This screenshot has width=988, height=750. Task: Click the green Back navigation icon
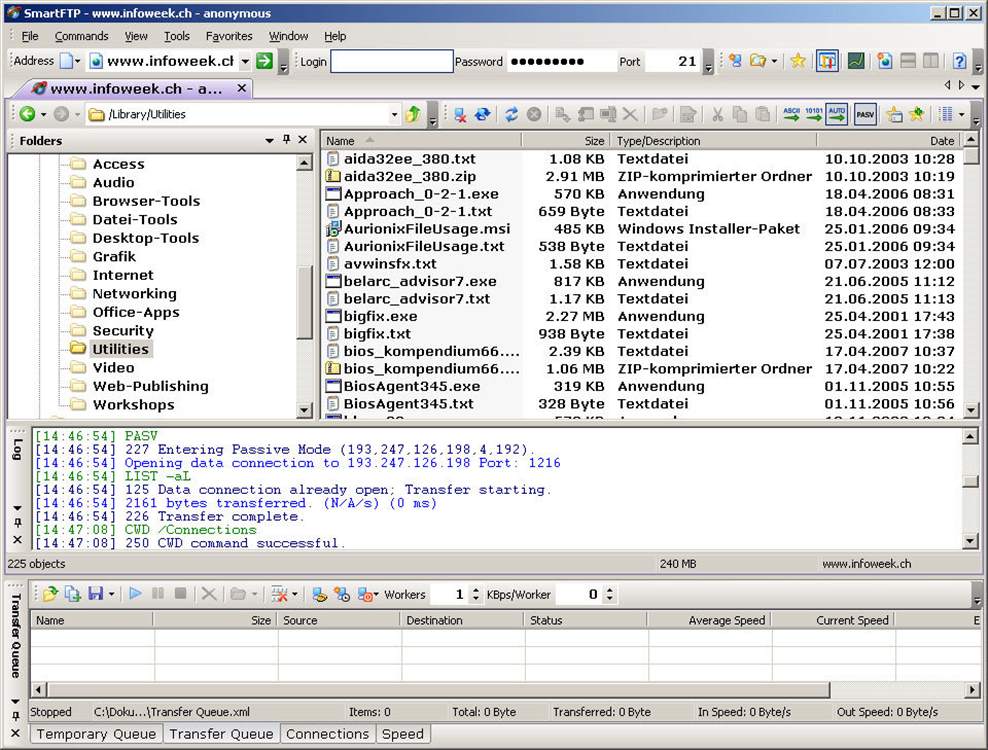[x=27, y=114]
